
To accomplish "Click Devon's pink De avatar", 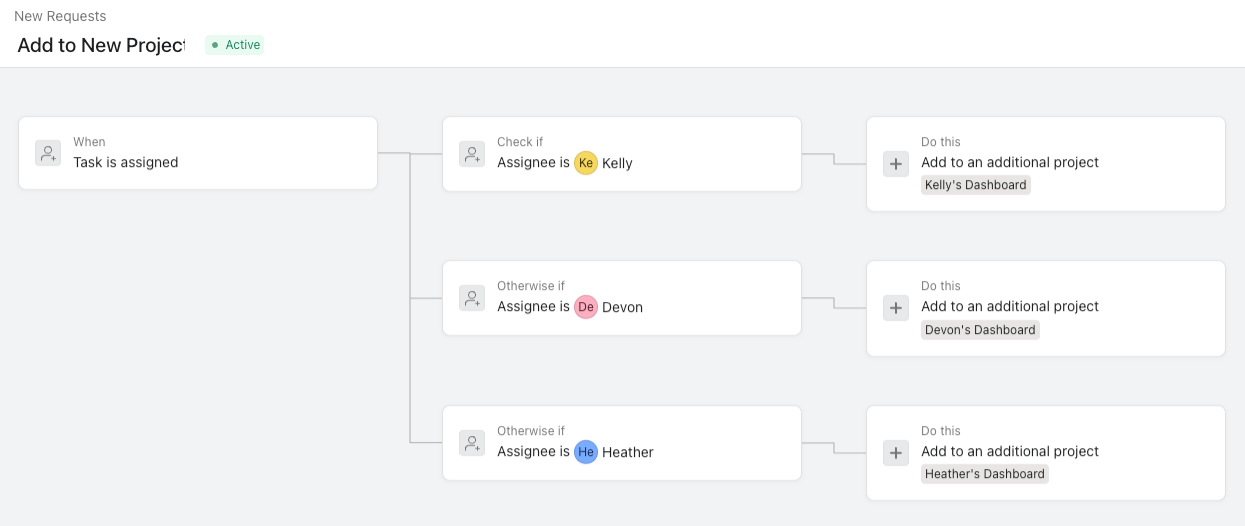I will [x=586, y=307].
